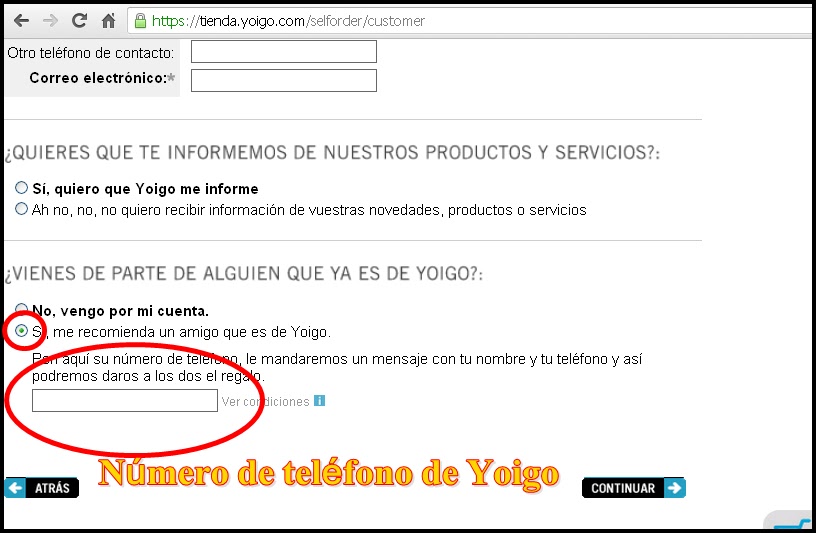816x533 pixels.
Task: Click the friend's phone number input field
Action: click(125, 401)
